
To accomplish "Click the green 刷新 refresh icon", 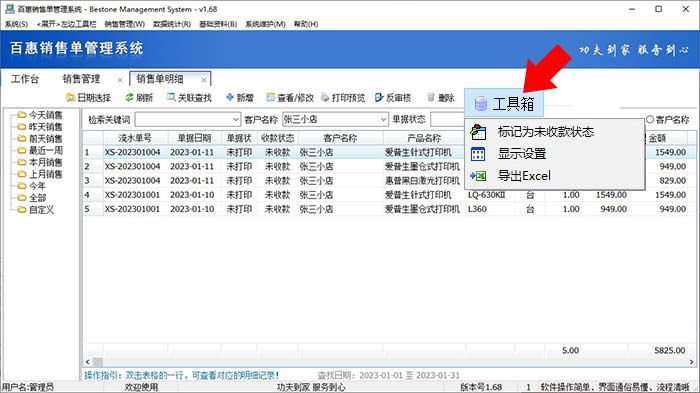I will [x=129, y=97].
